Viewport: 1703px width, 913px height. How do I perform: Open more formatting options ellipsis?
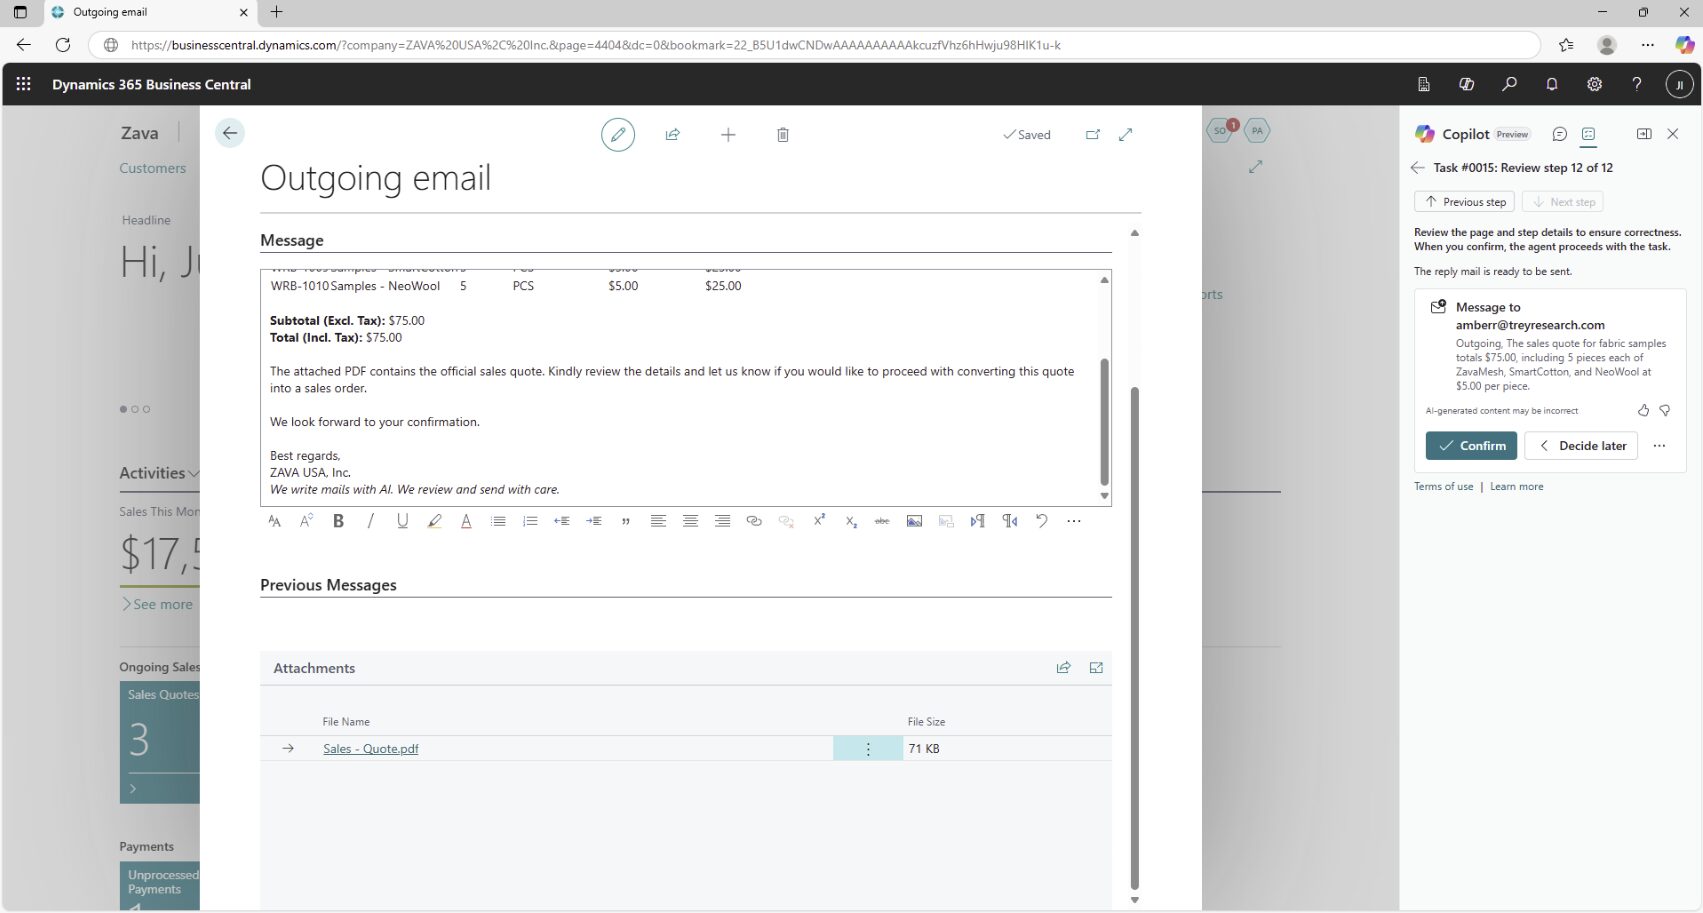(x=1074, y=521)
